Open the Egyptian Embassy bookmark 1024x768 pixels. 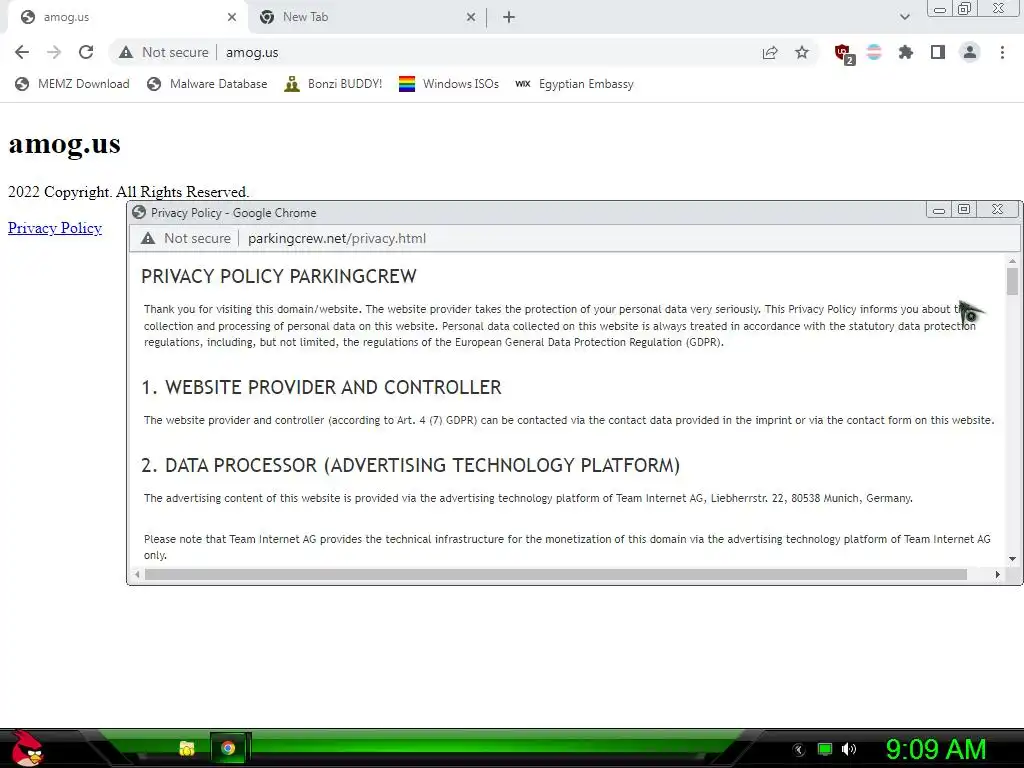(x=575, y=84)
